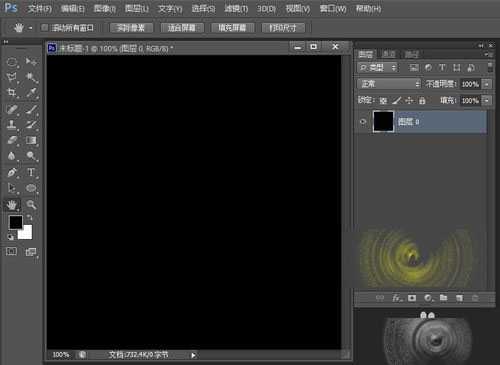Select the Crop tool
This screenshot has width=500, height=365.
click(12, 92)
